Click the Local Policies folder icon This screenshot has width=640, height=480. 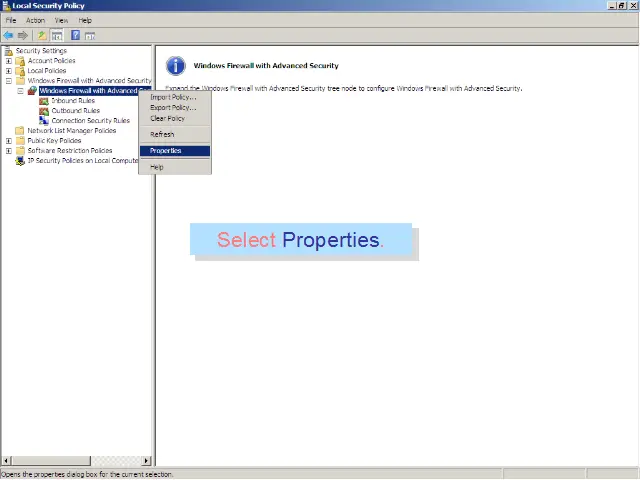[20, 71]
